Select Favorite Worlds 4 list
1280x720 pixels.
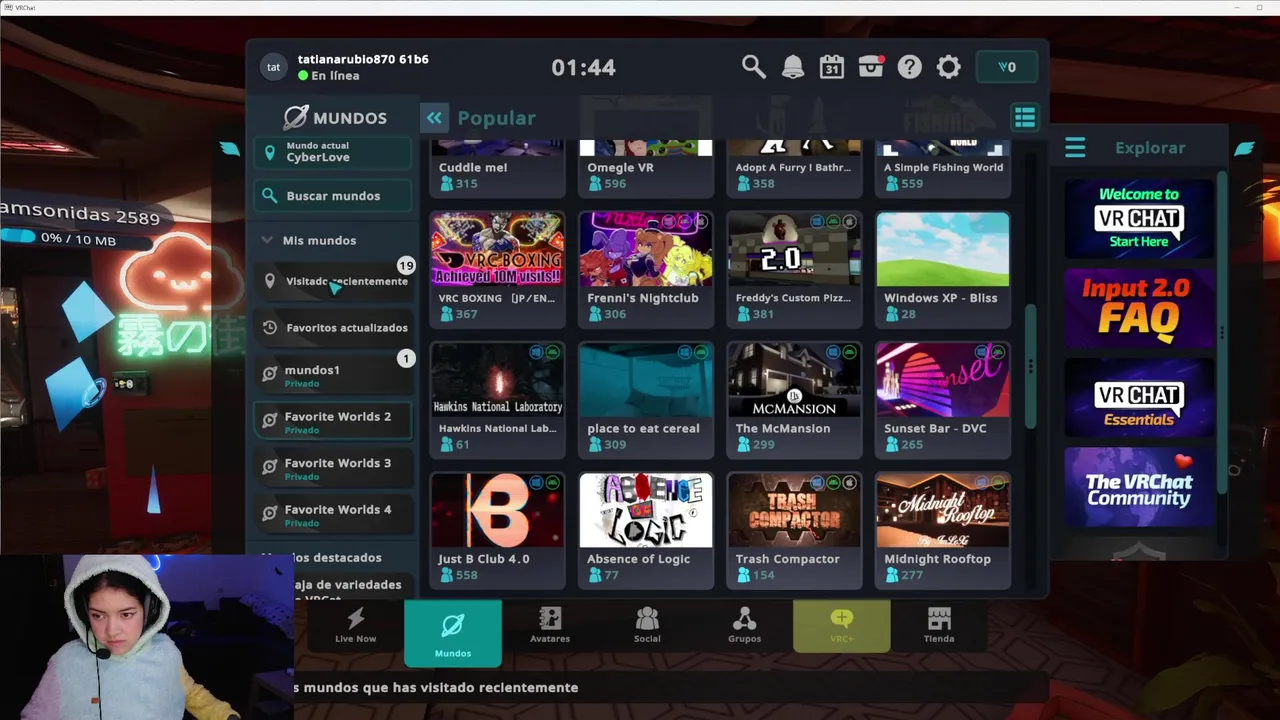[x=333, y=515]
